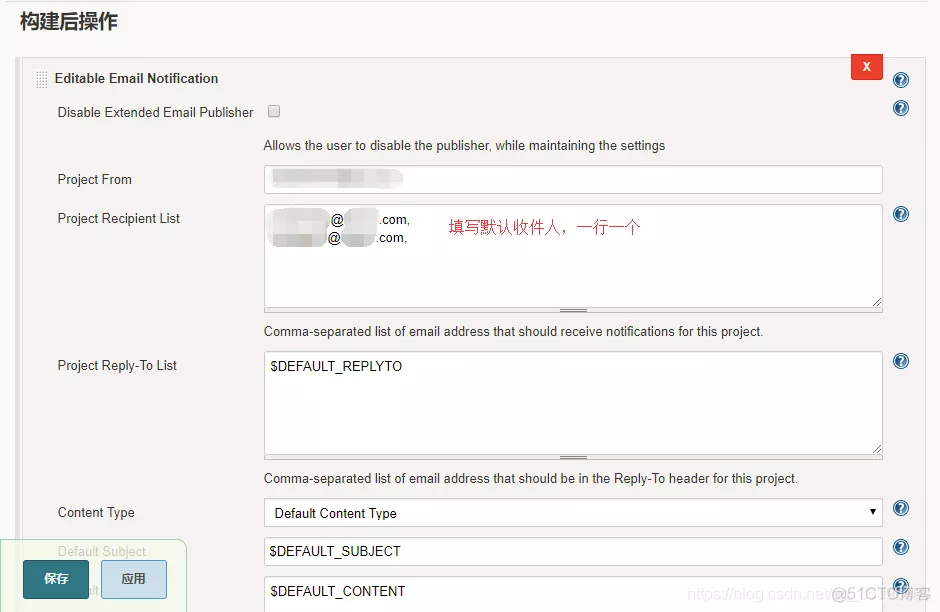Click inside Project Reply-To List textarea
This screenshot has height=612, width=940.
[573, 403]
